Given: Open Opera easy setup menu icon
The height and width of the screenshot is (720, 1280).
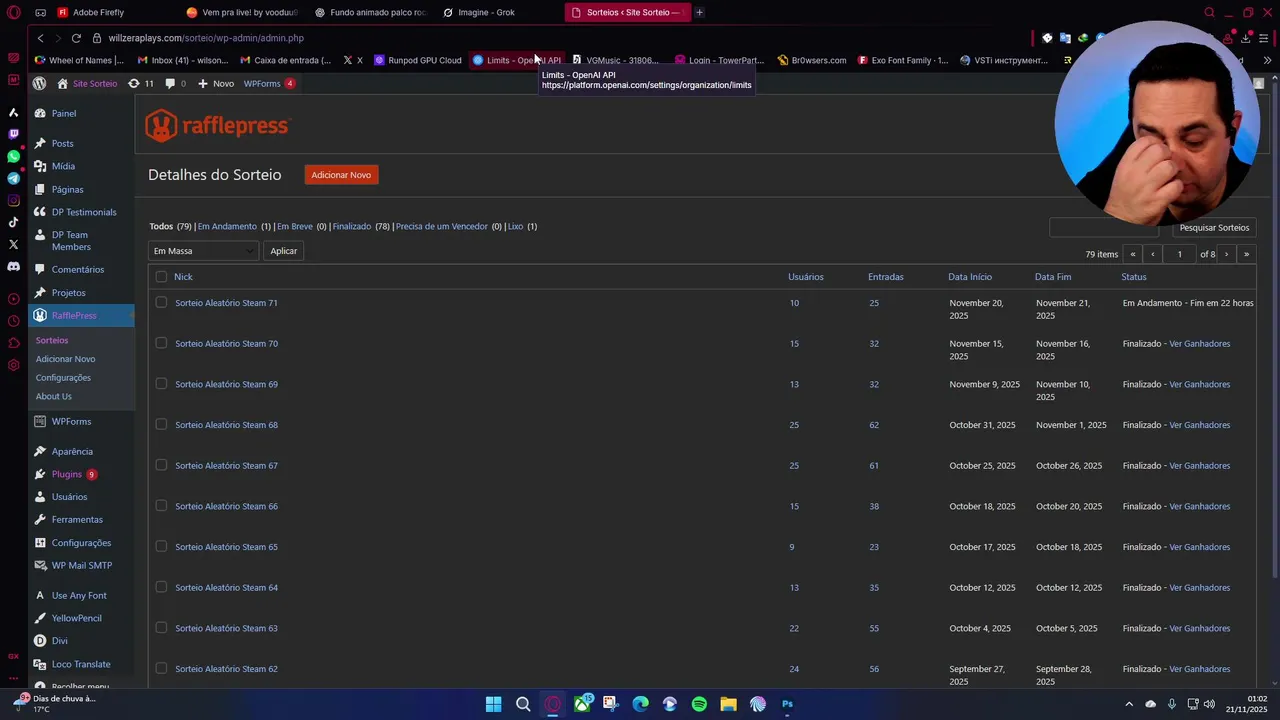Looking at the screenshot, I should pos(1264,38).
